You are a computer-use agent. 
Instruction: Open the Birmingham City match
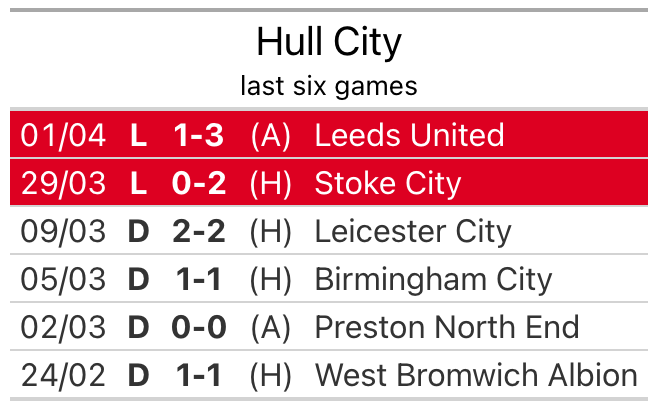pyautogui.click(x=329, y=279)
